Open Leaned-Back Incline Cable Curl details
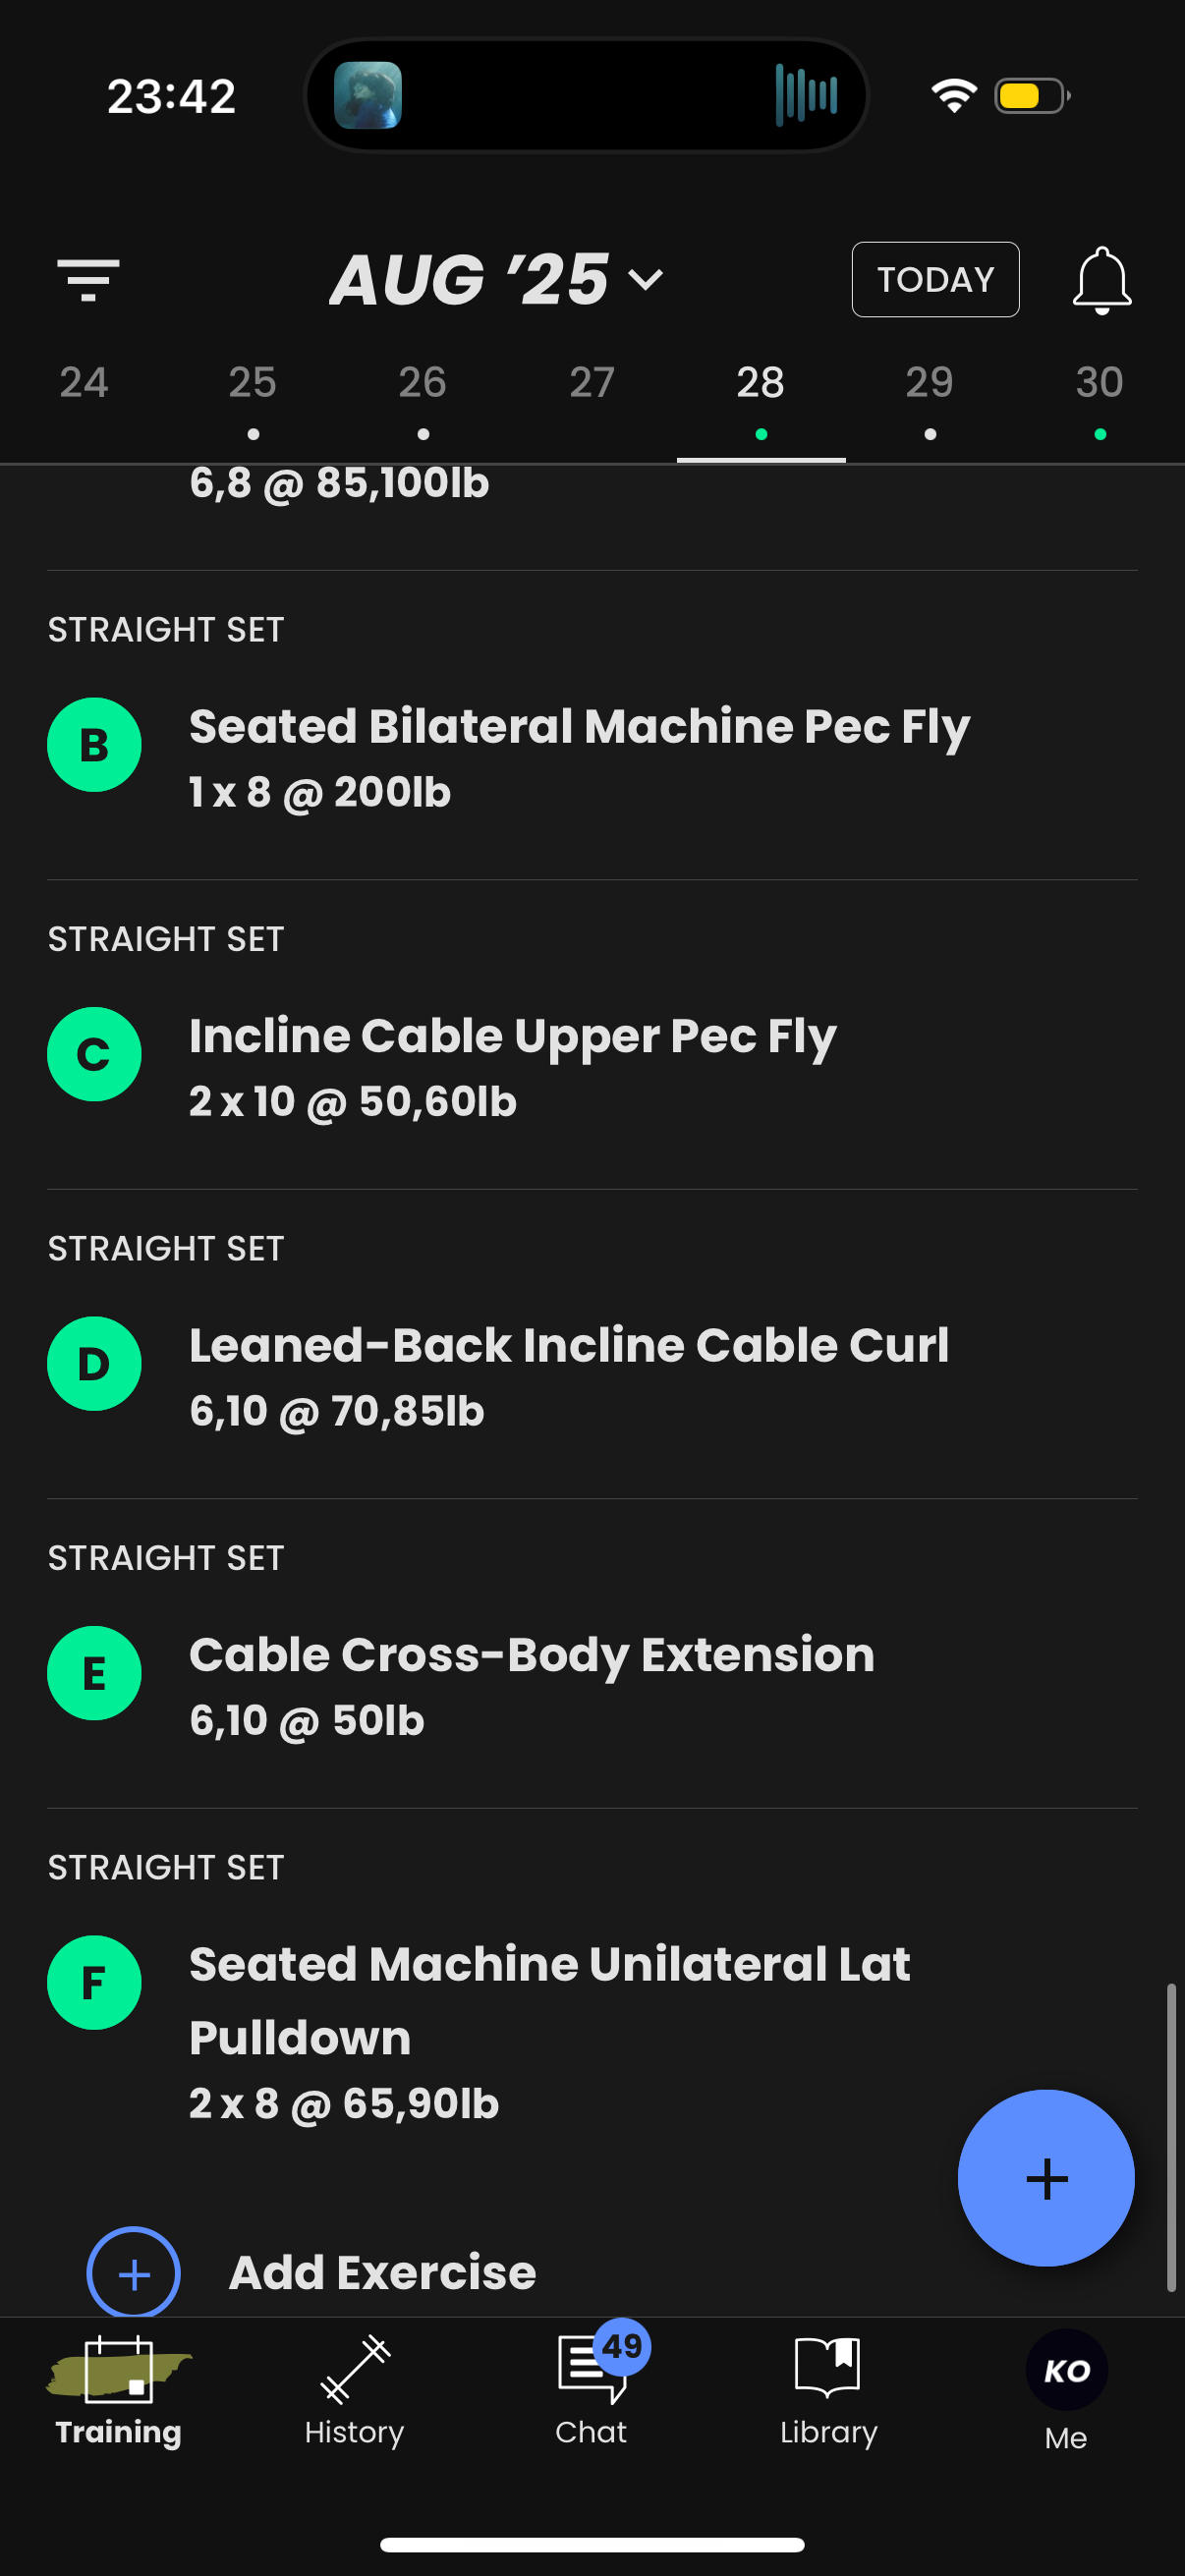1185x2576 pixels. click(569, 1345)
